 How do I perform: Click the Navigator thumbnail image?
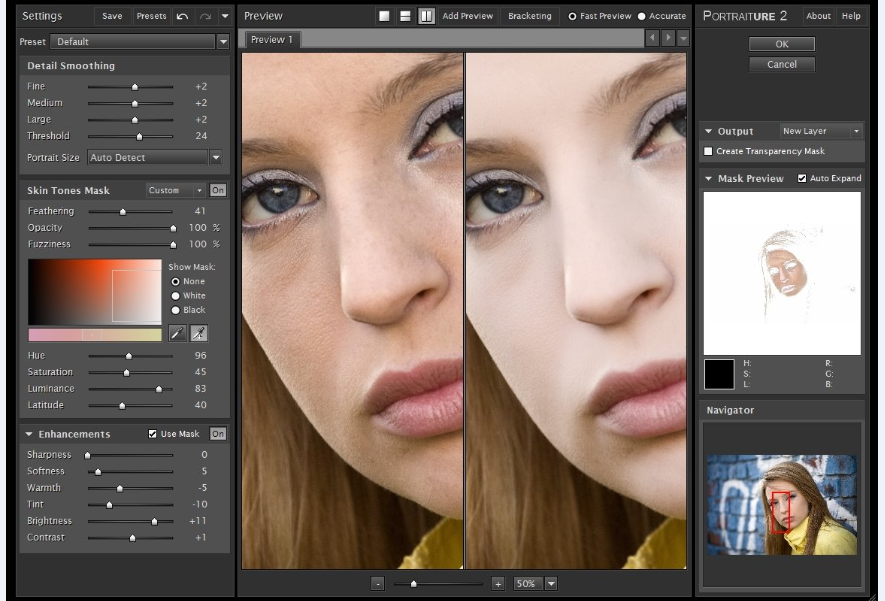[782, 505]
